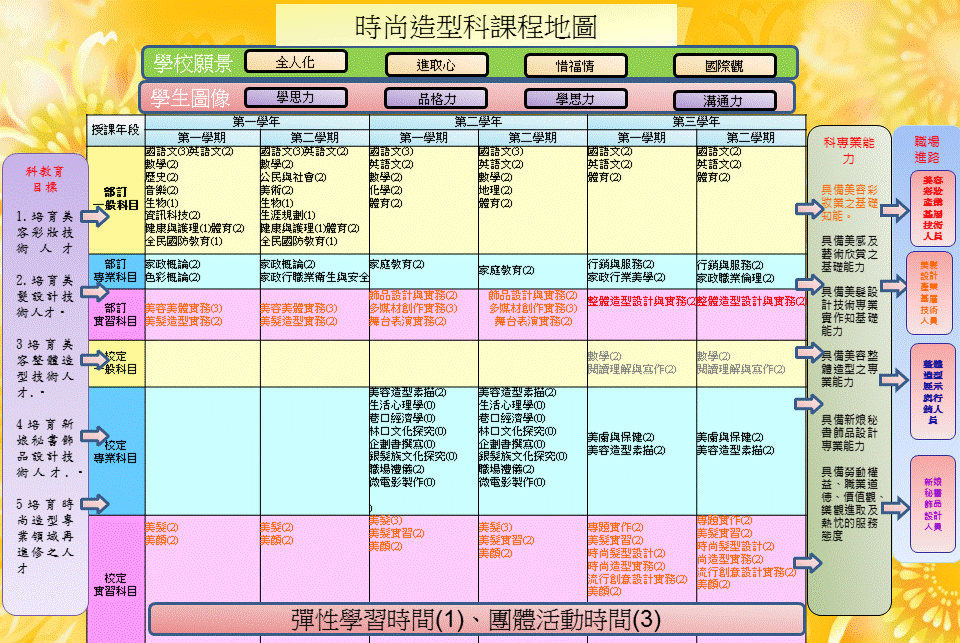The width and height of the screenshot is (960, 643).
Task: Select the 美術(2) course entry
Action: click(277, 190)
